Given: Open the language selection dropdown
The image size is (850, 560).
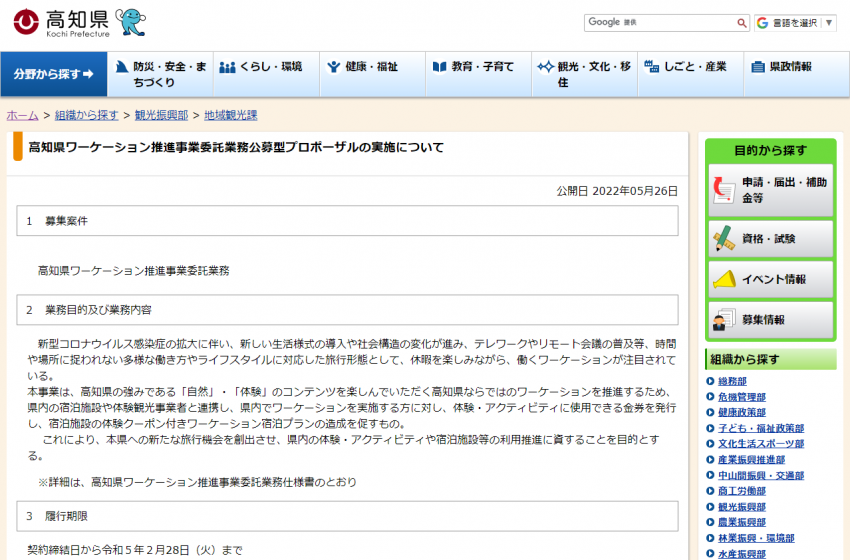Looking at the screenshot, I should coord(795,22).
